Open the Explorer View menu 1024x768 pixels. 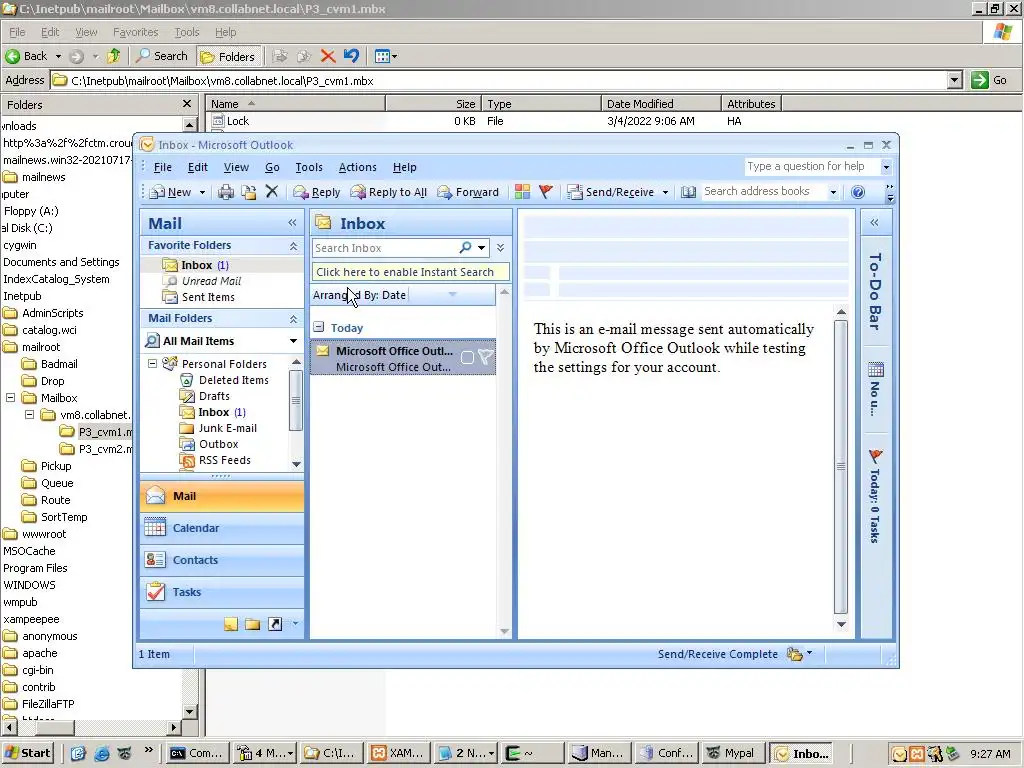pyautogui.click(x=86, y=32)
